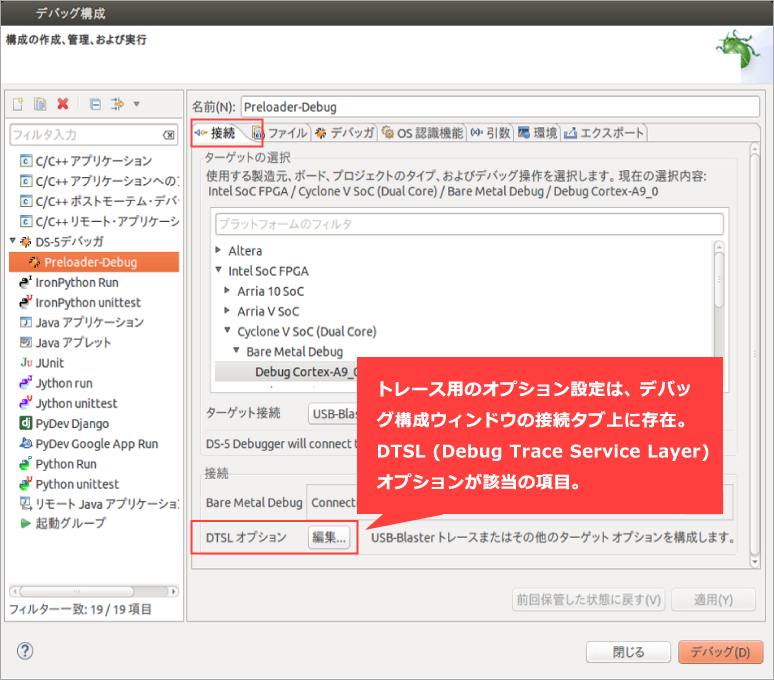Click the help question mark icon
Viewport: 774px width, 680px height.
(x=25, y=651)
